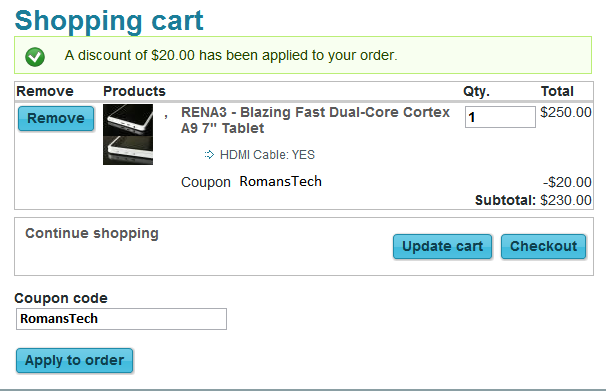Viewport: 606px width, 391px height.
Task: Click the HDMI Cable arrow bullet icon
Action: coord(209,155)
